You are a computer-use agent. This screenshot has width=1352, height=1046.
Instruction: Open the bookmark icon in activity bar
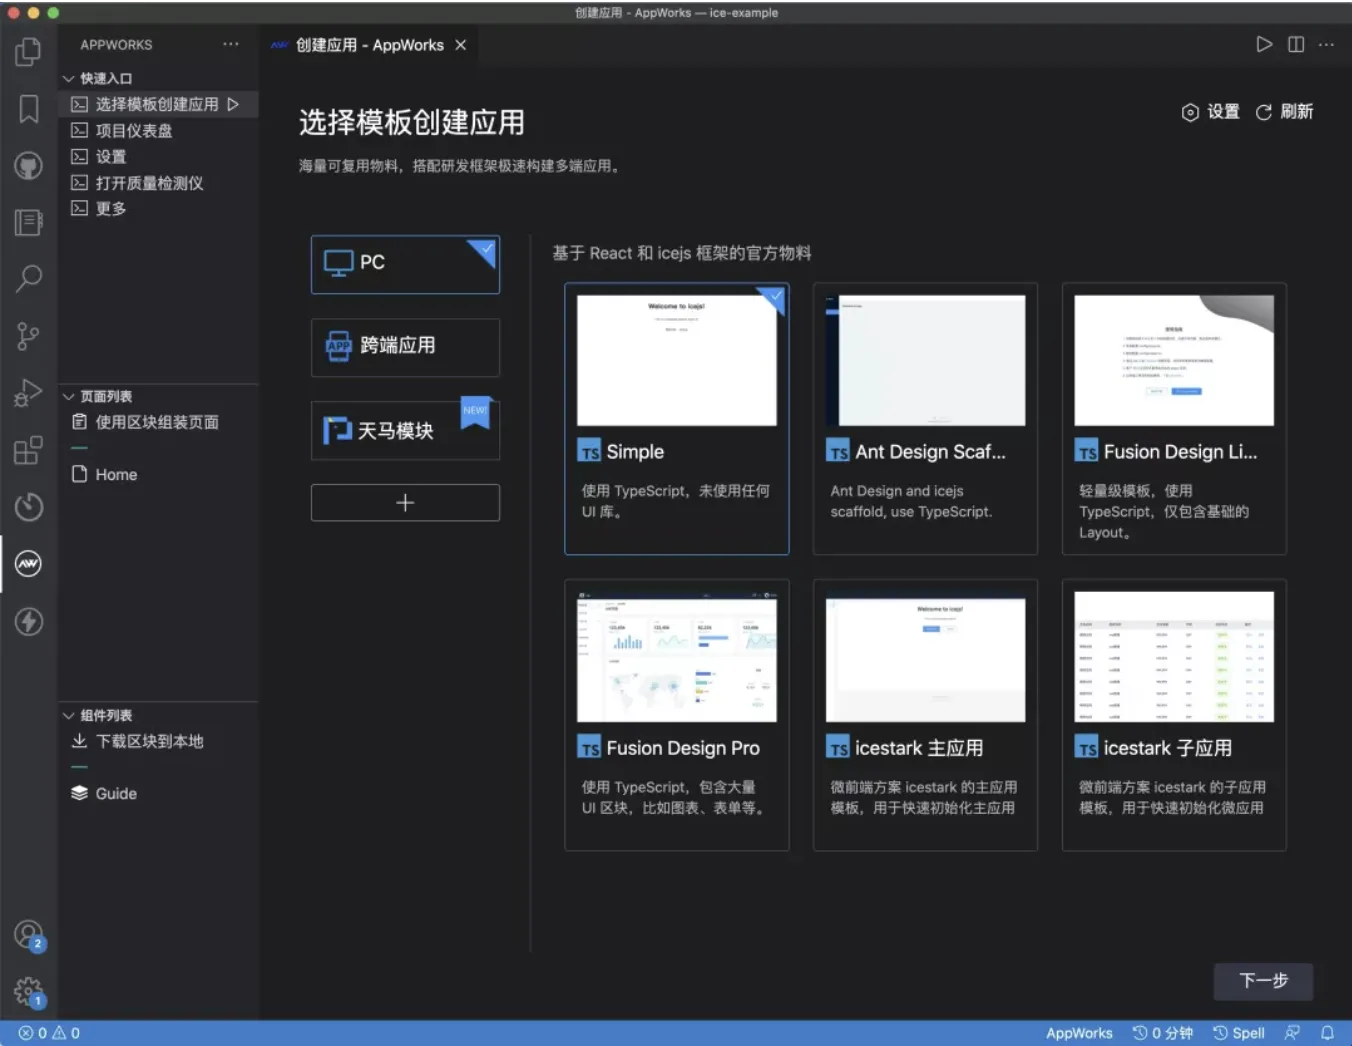(29, 109)
